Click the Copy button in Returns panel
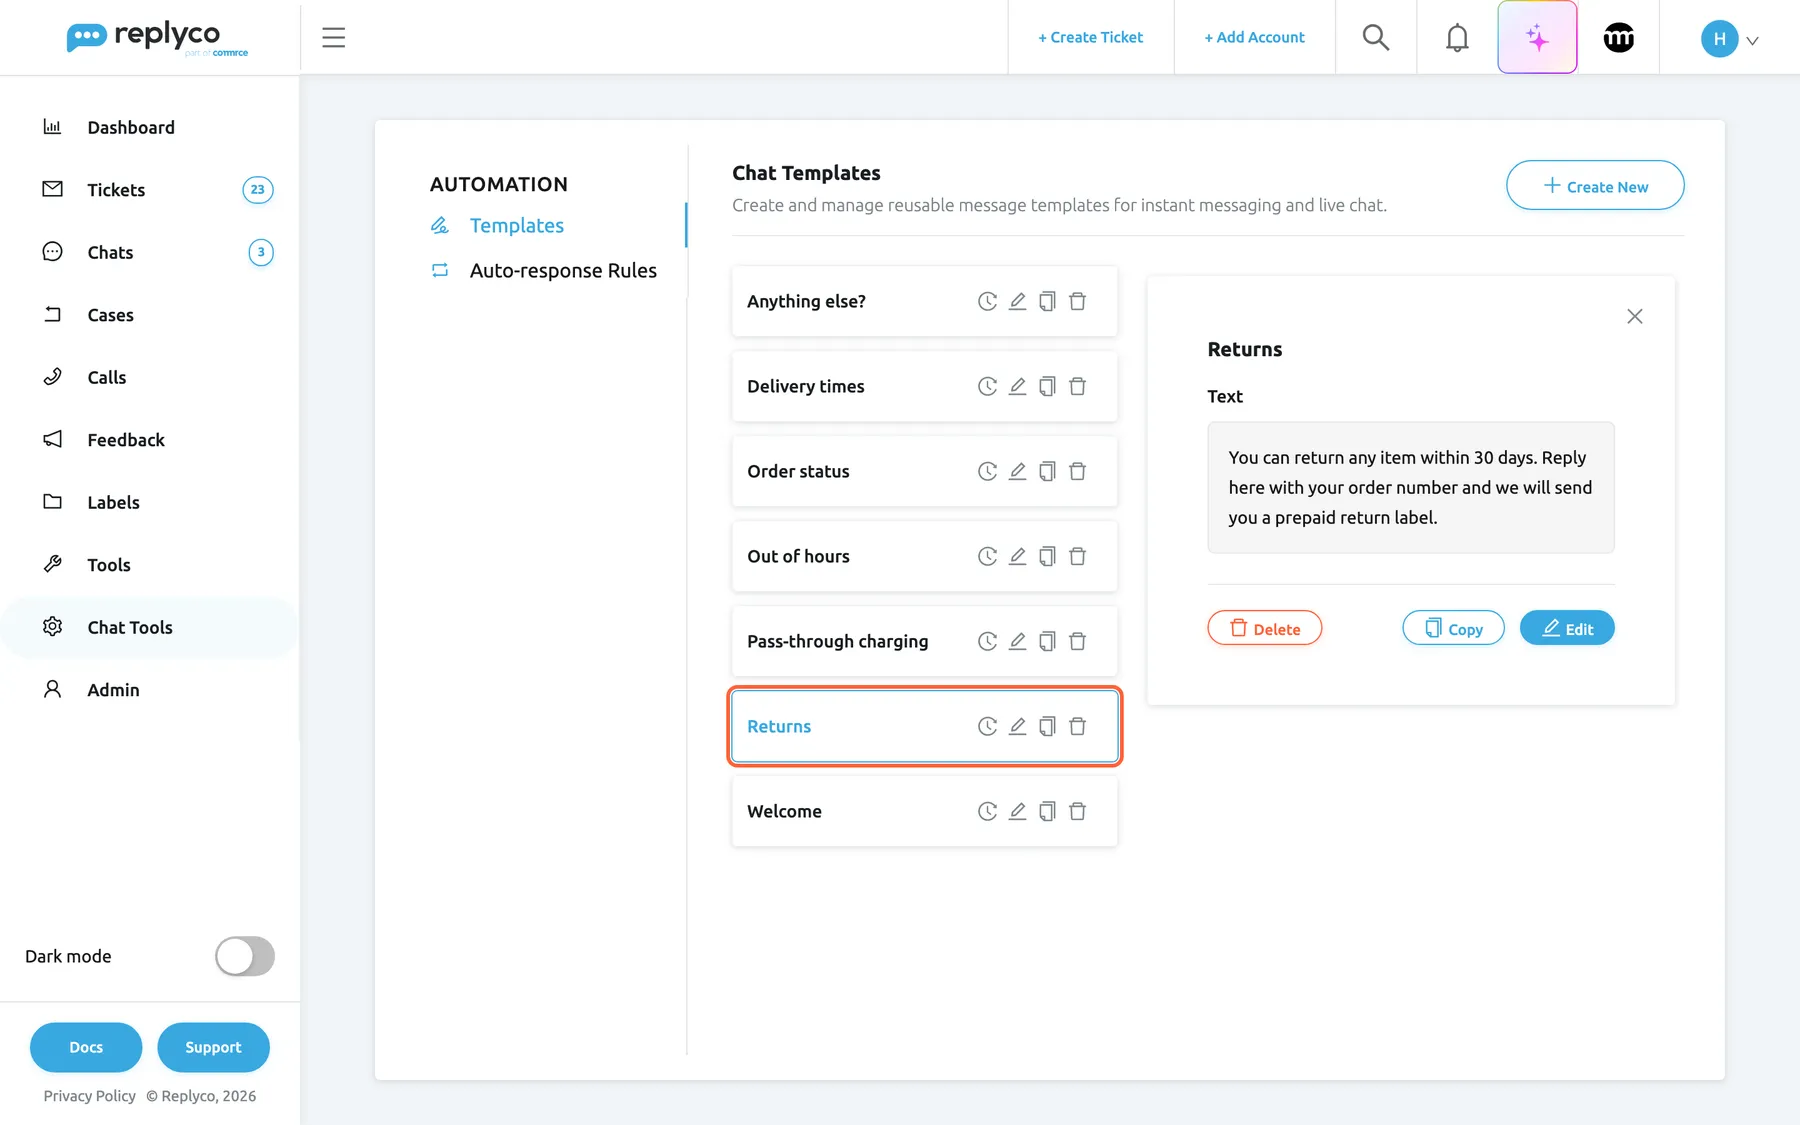The width and height of the screenshot is (1800, 1125). tap(1453, 628)
